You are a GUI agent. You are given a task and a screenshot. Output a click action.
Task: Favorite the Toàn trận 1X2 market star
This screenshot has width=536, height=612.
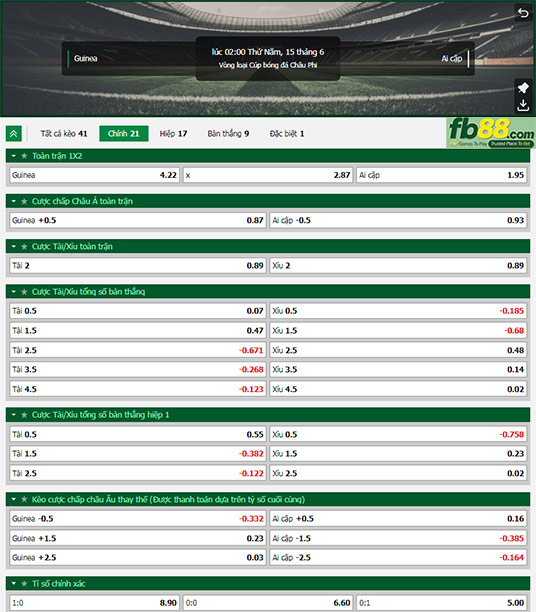24,156
